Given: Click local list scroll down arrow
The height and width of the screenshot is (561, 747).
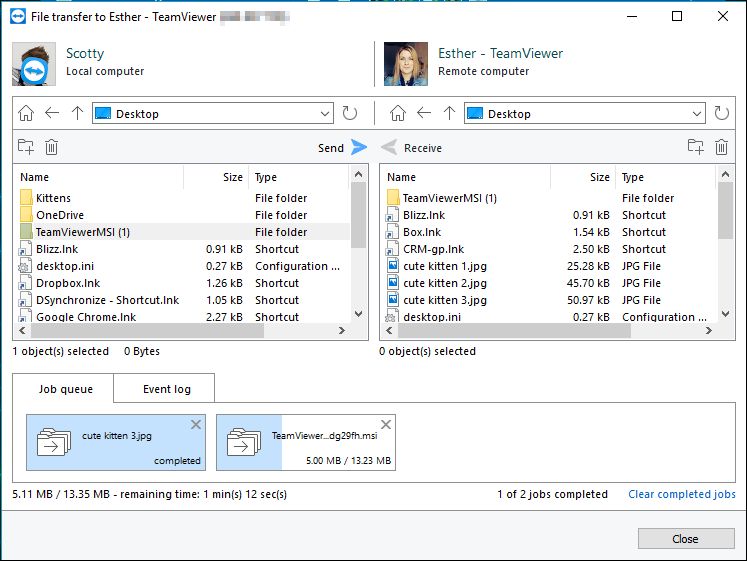Looking at the screenshot, I should [x=359, y=314].
